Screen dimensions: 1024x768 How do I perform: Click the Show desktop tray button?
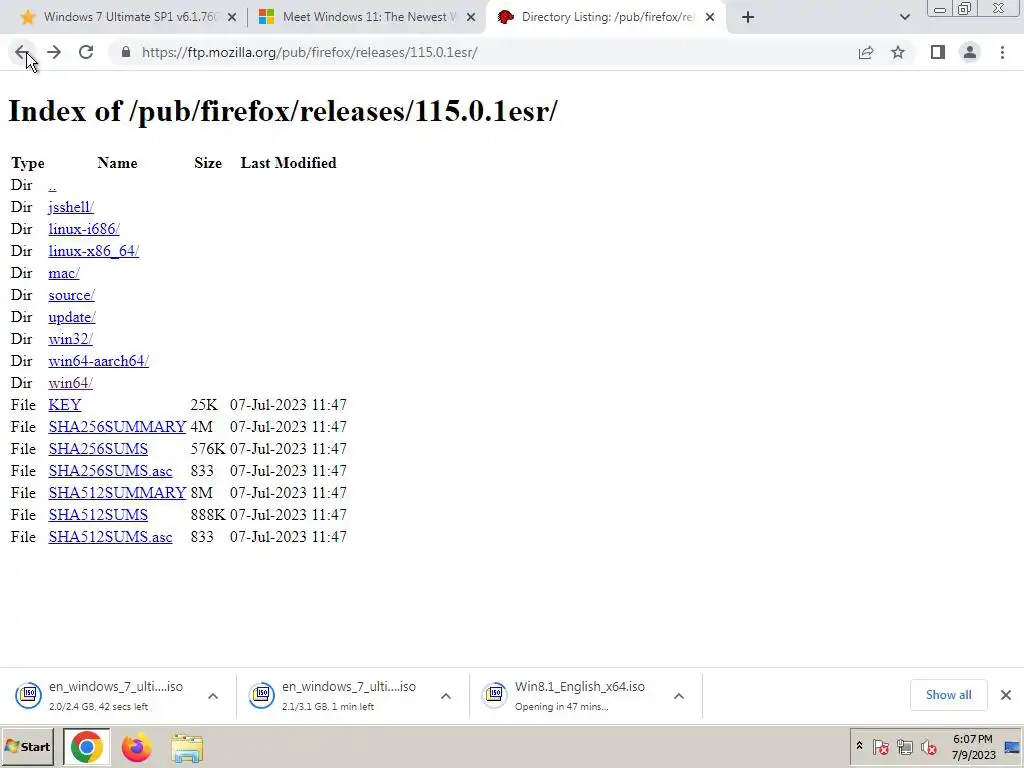point(1012,747)
